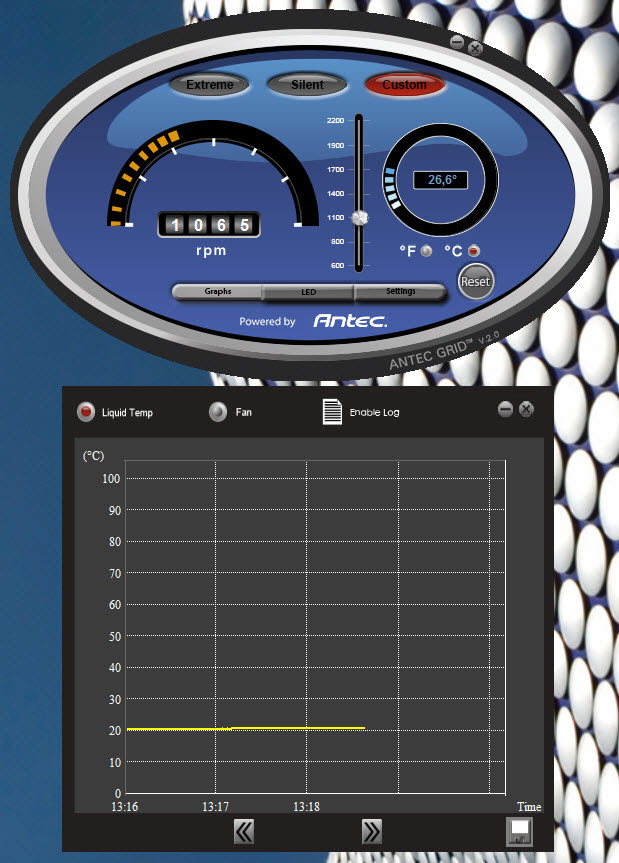This screenshot has height=863, width=619.
Task: Select the Silent fan mode
Action: 307,85
